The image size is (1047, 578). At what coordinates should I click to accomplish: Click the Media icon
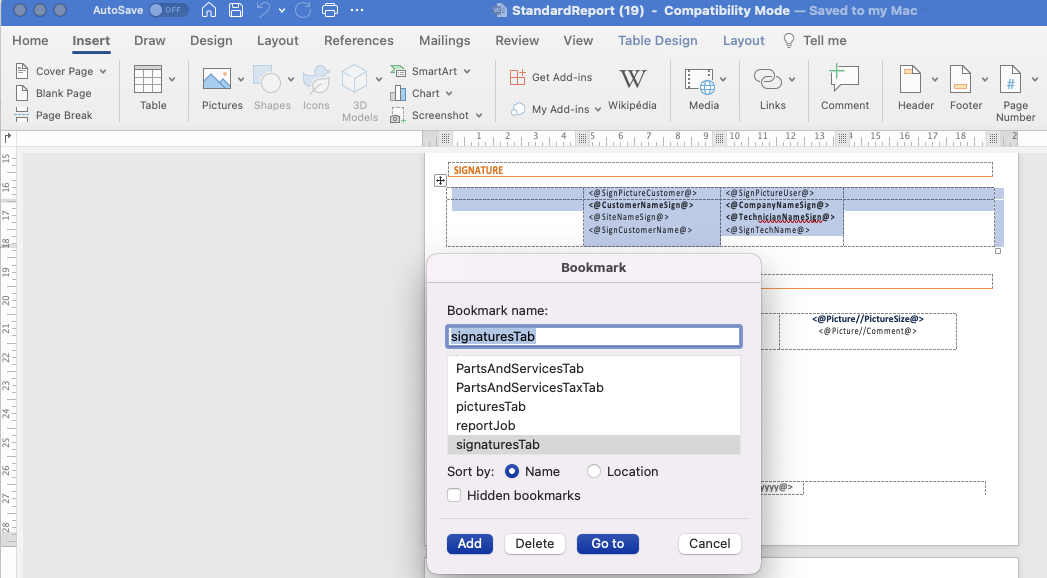coord(700,81)
